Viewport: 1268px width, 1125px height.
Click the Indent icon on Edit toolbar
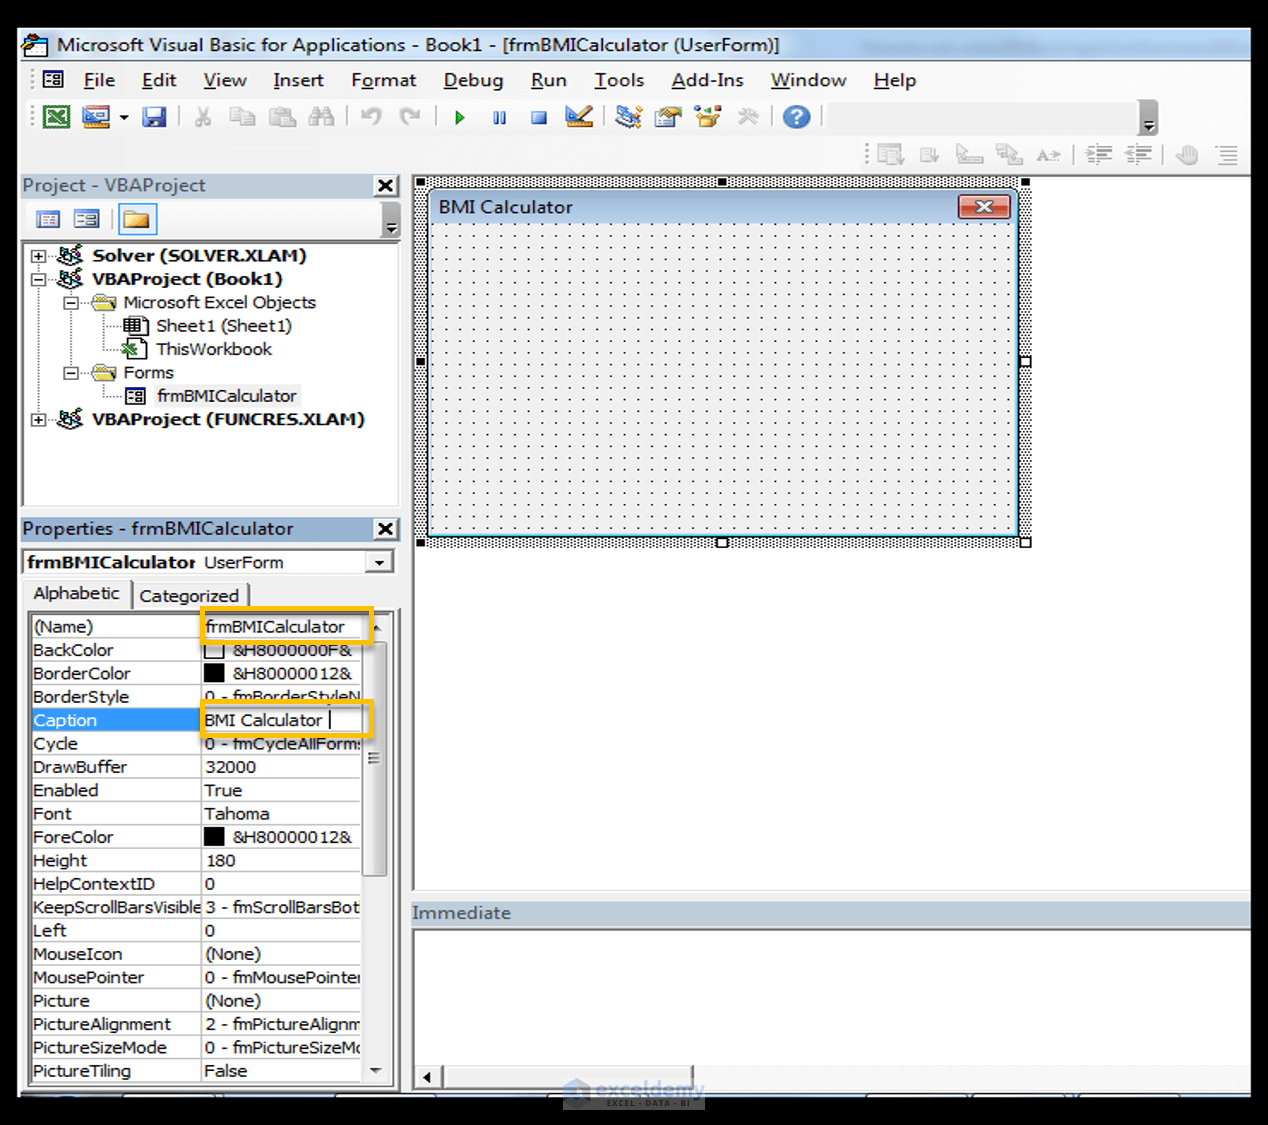[1099, 154]
